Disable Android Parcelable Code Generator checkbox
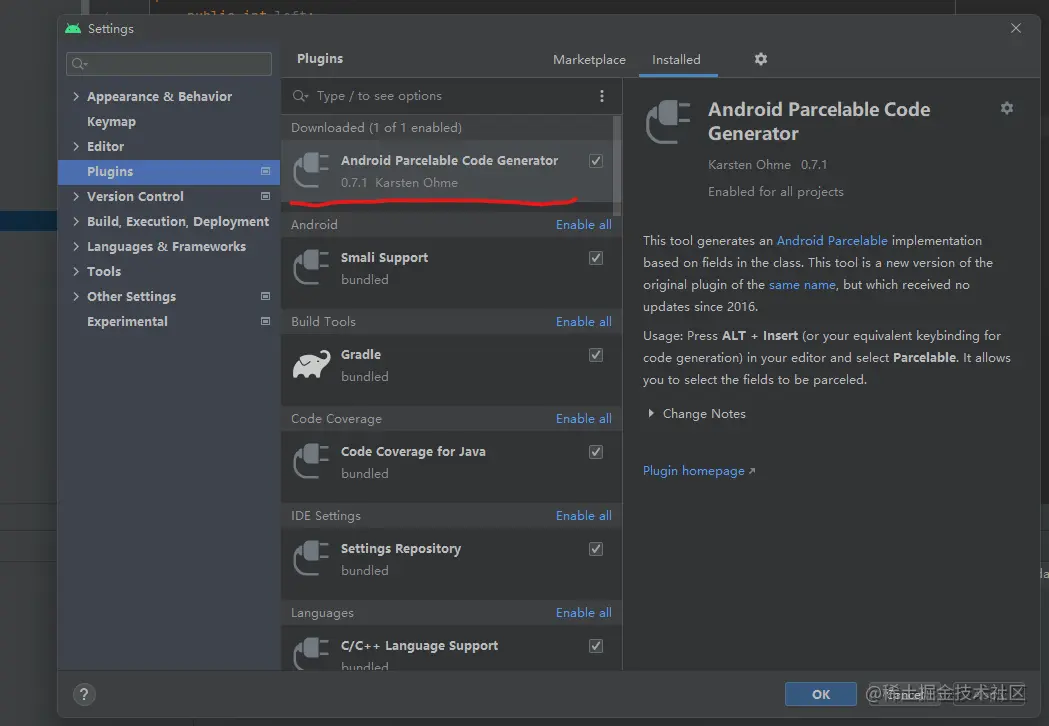Image resolution: width=1049 pixels, height=726 pixels. click(595, 161)
